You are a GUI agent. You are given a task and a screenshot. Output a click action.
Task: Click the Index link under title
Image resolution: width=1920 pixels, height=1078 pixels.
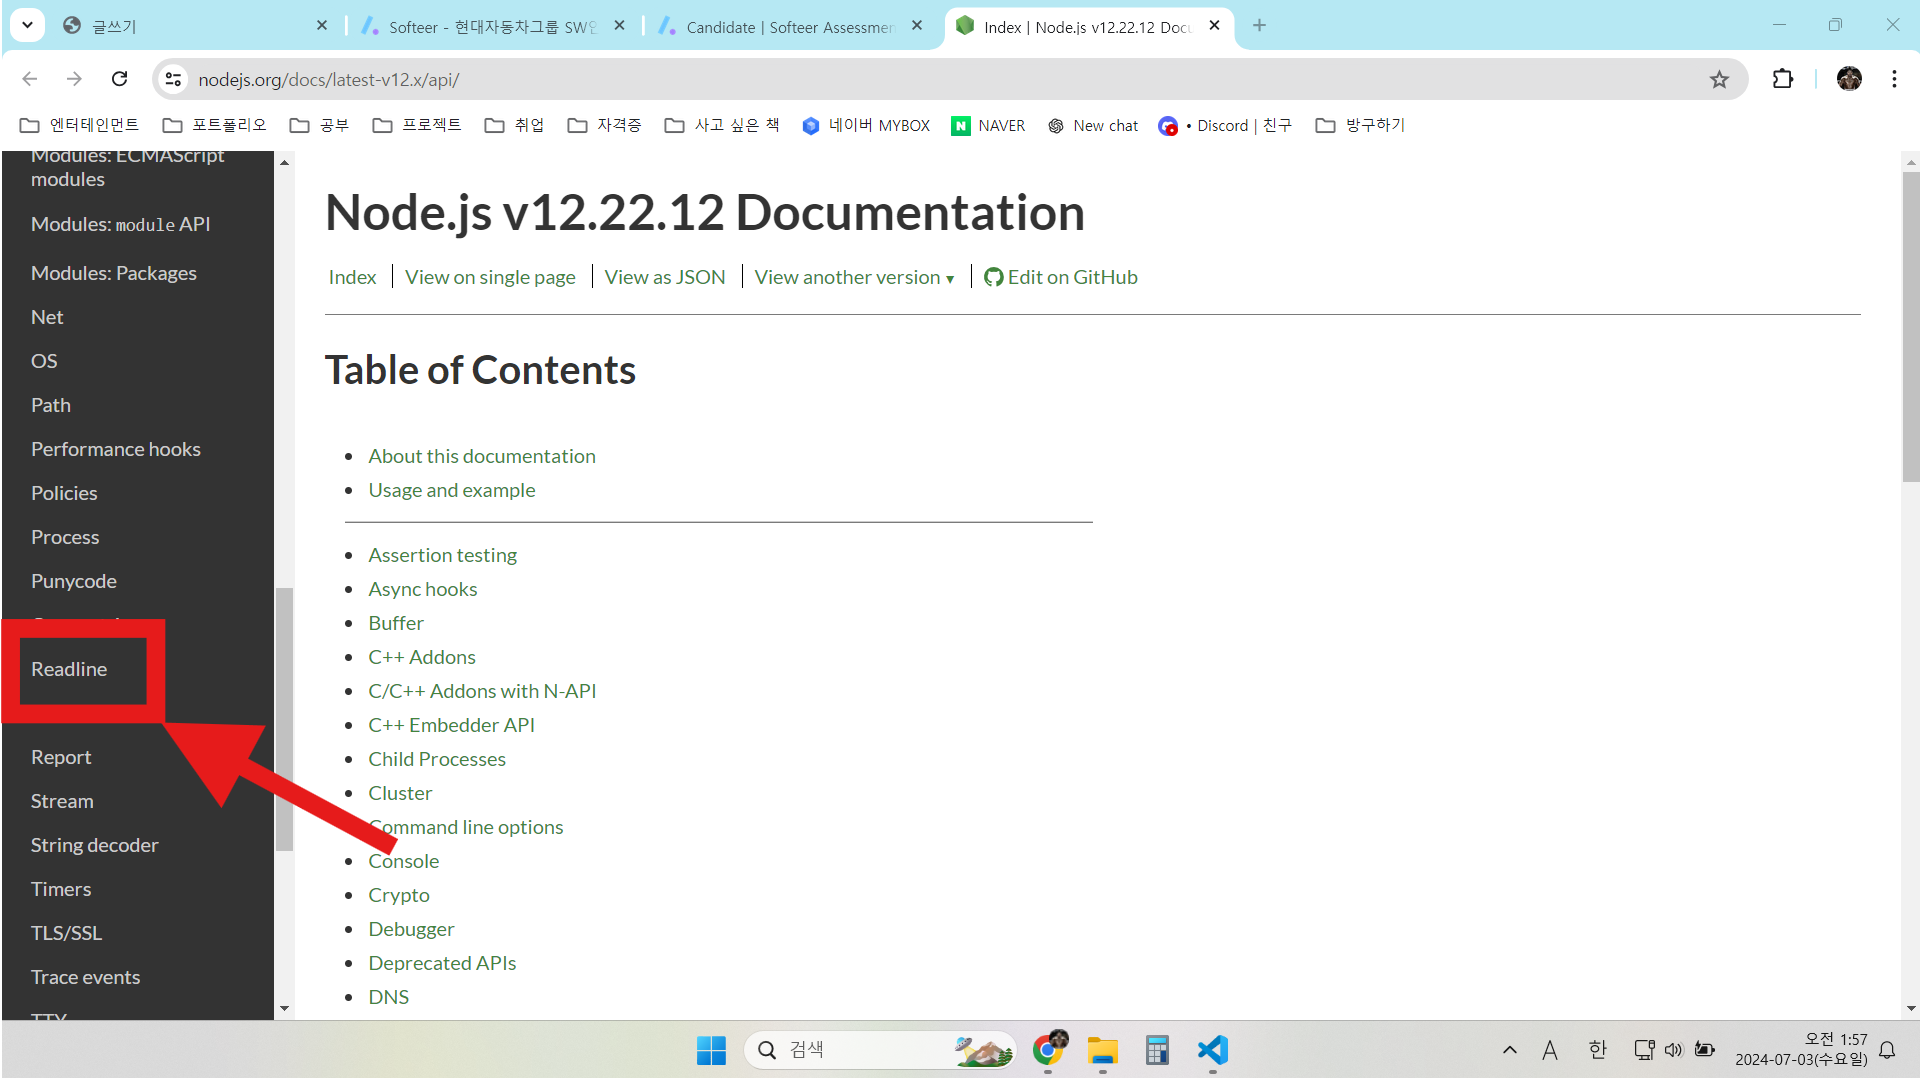tap(353, 277)
